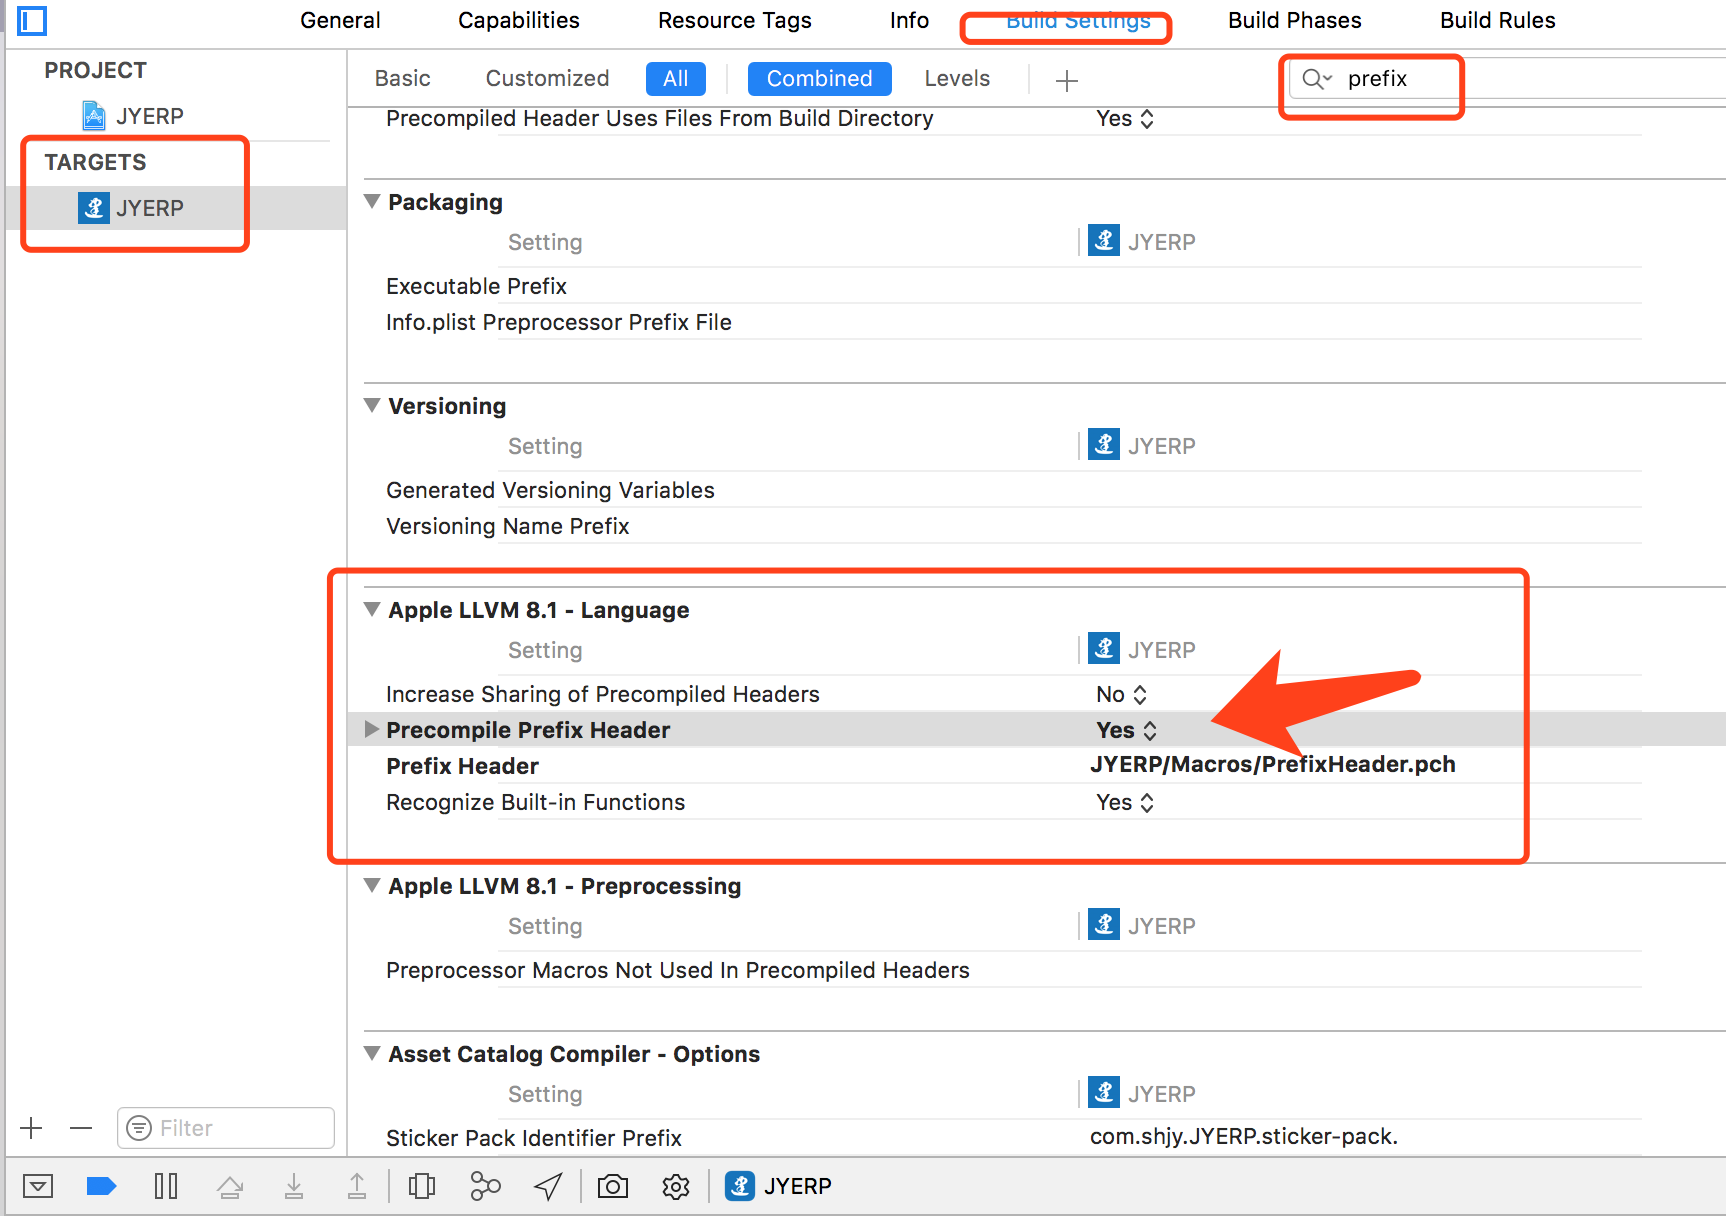Image resolution: width=1726 pixels, height=1216 pixels.
Task: Pause program execution
Action: pyautogui.click(x=166, y=1186)
